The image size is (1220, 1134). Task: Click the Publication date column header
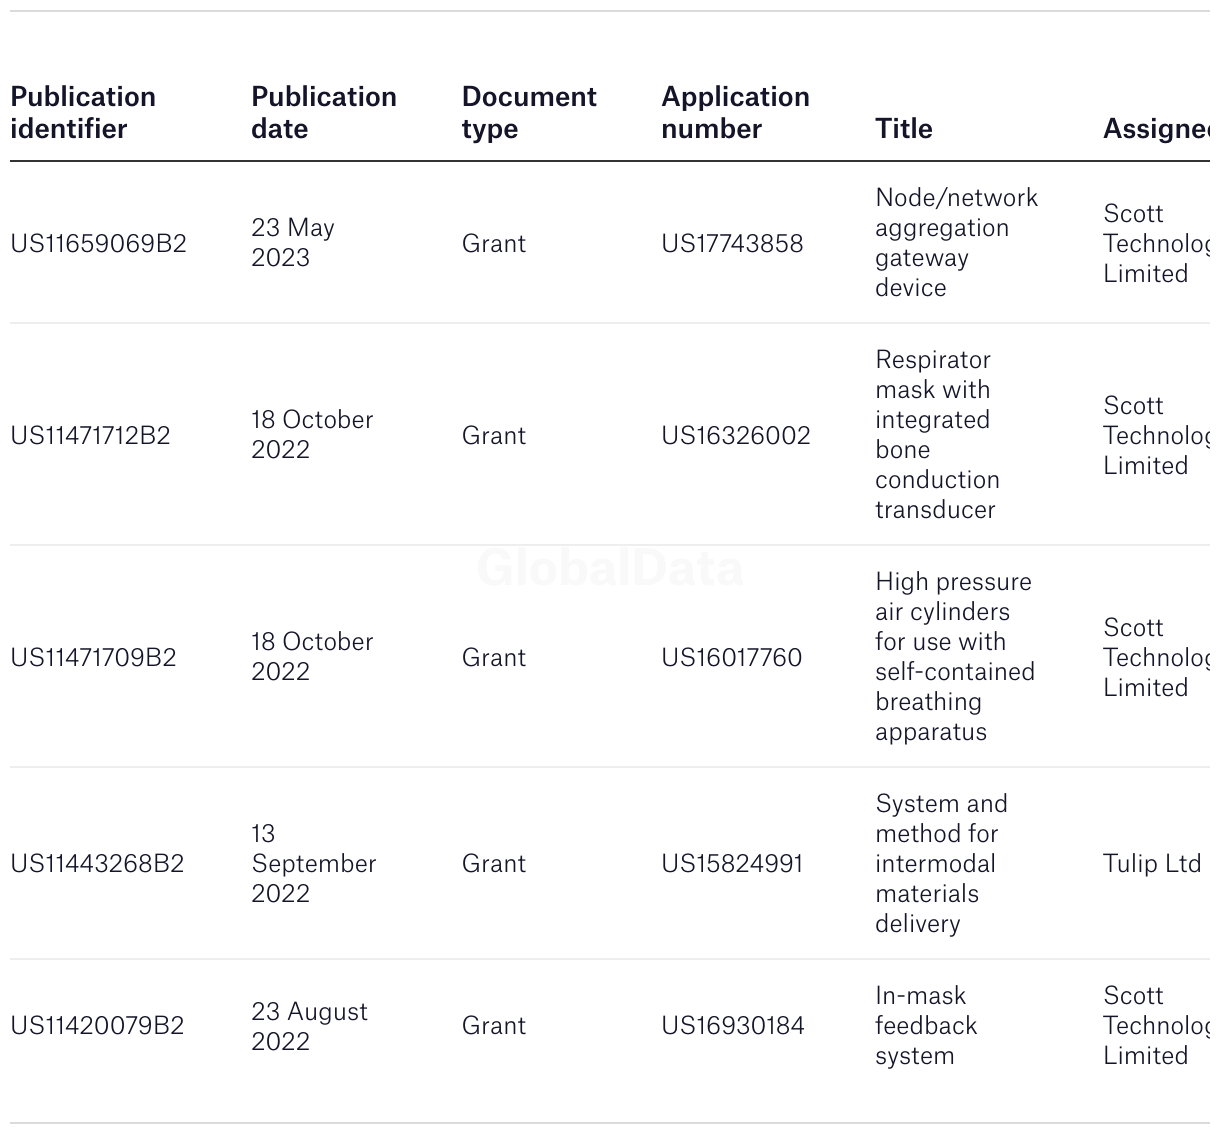pyautogui.click(x=323, y=112)
